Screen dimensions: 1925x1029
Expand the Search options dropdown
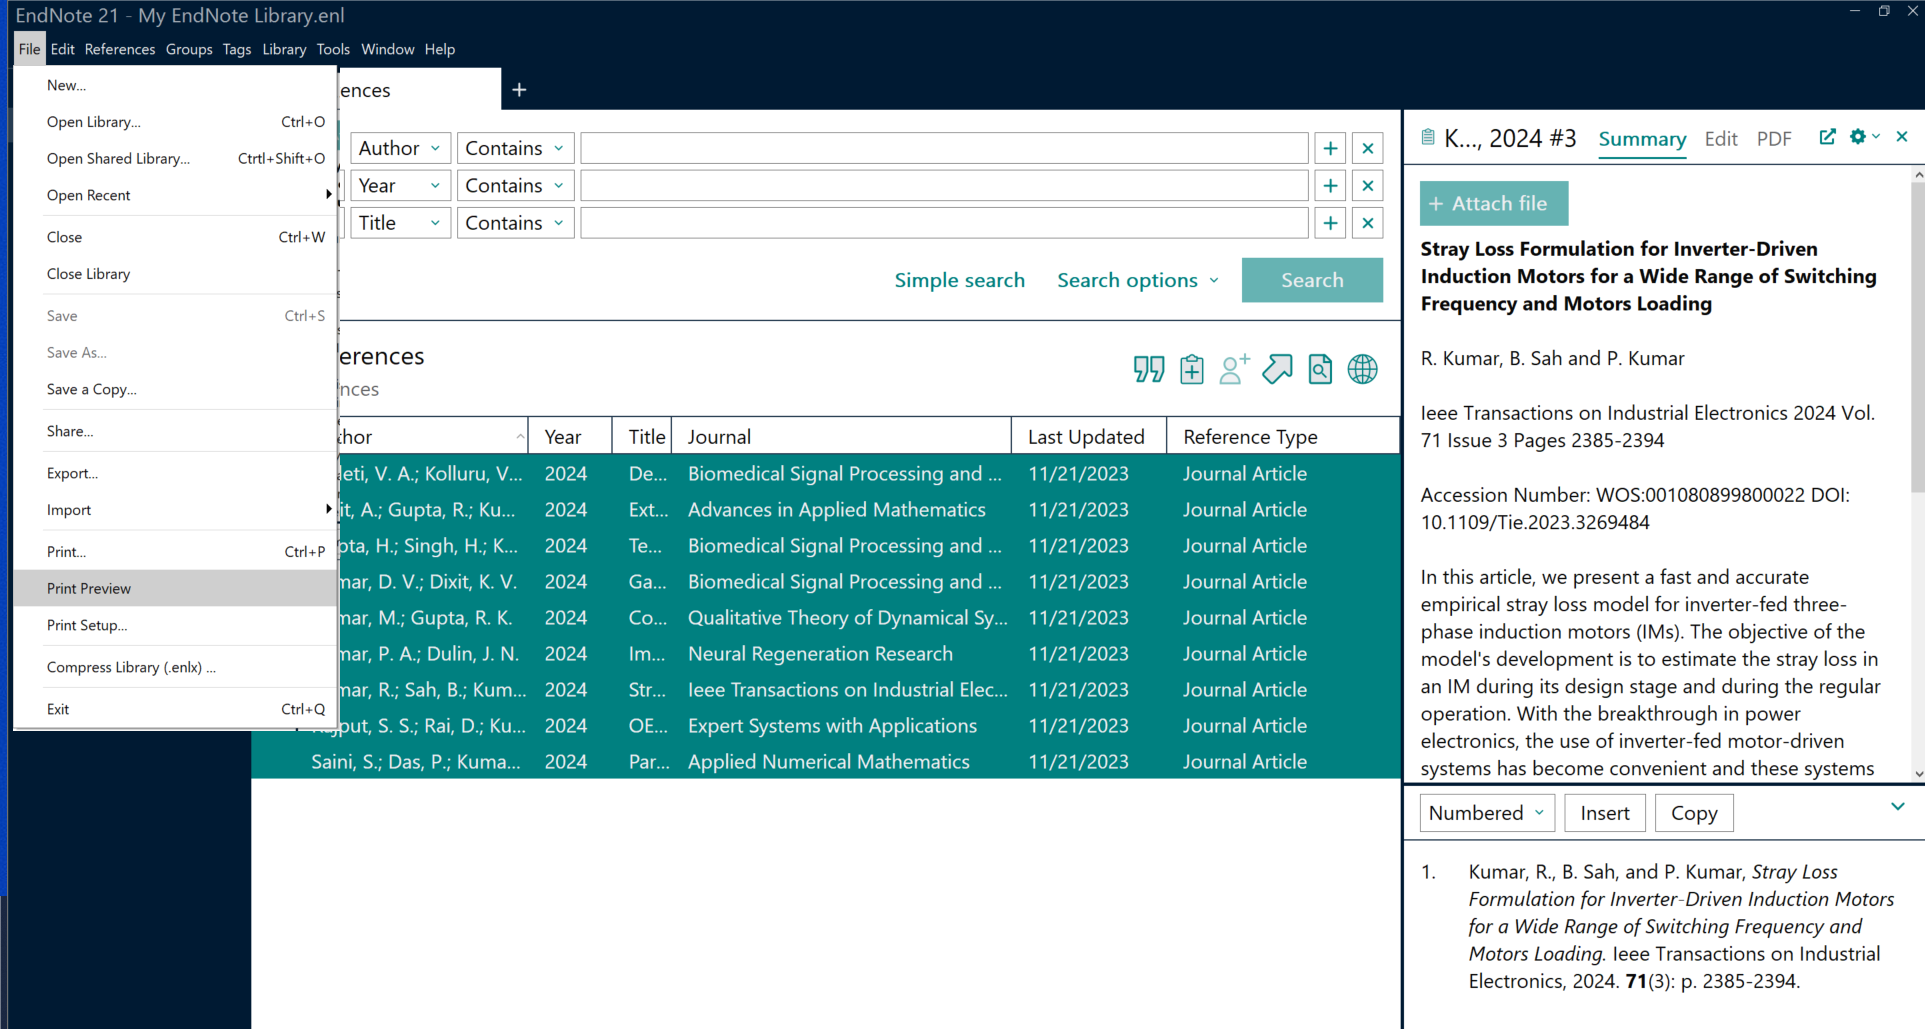click(x=1138, y=280)
